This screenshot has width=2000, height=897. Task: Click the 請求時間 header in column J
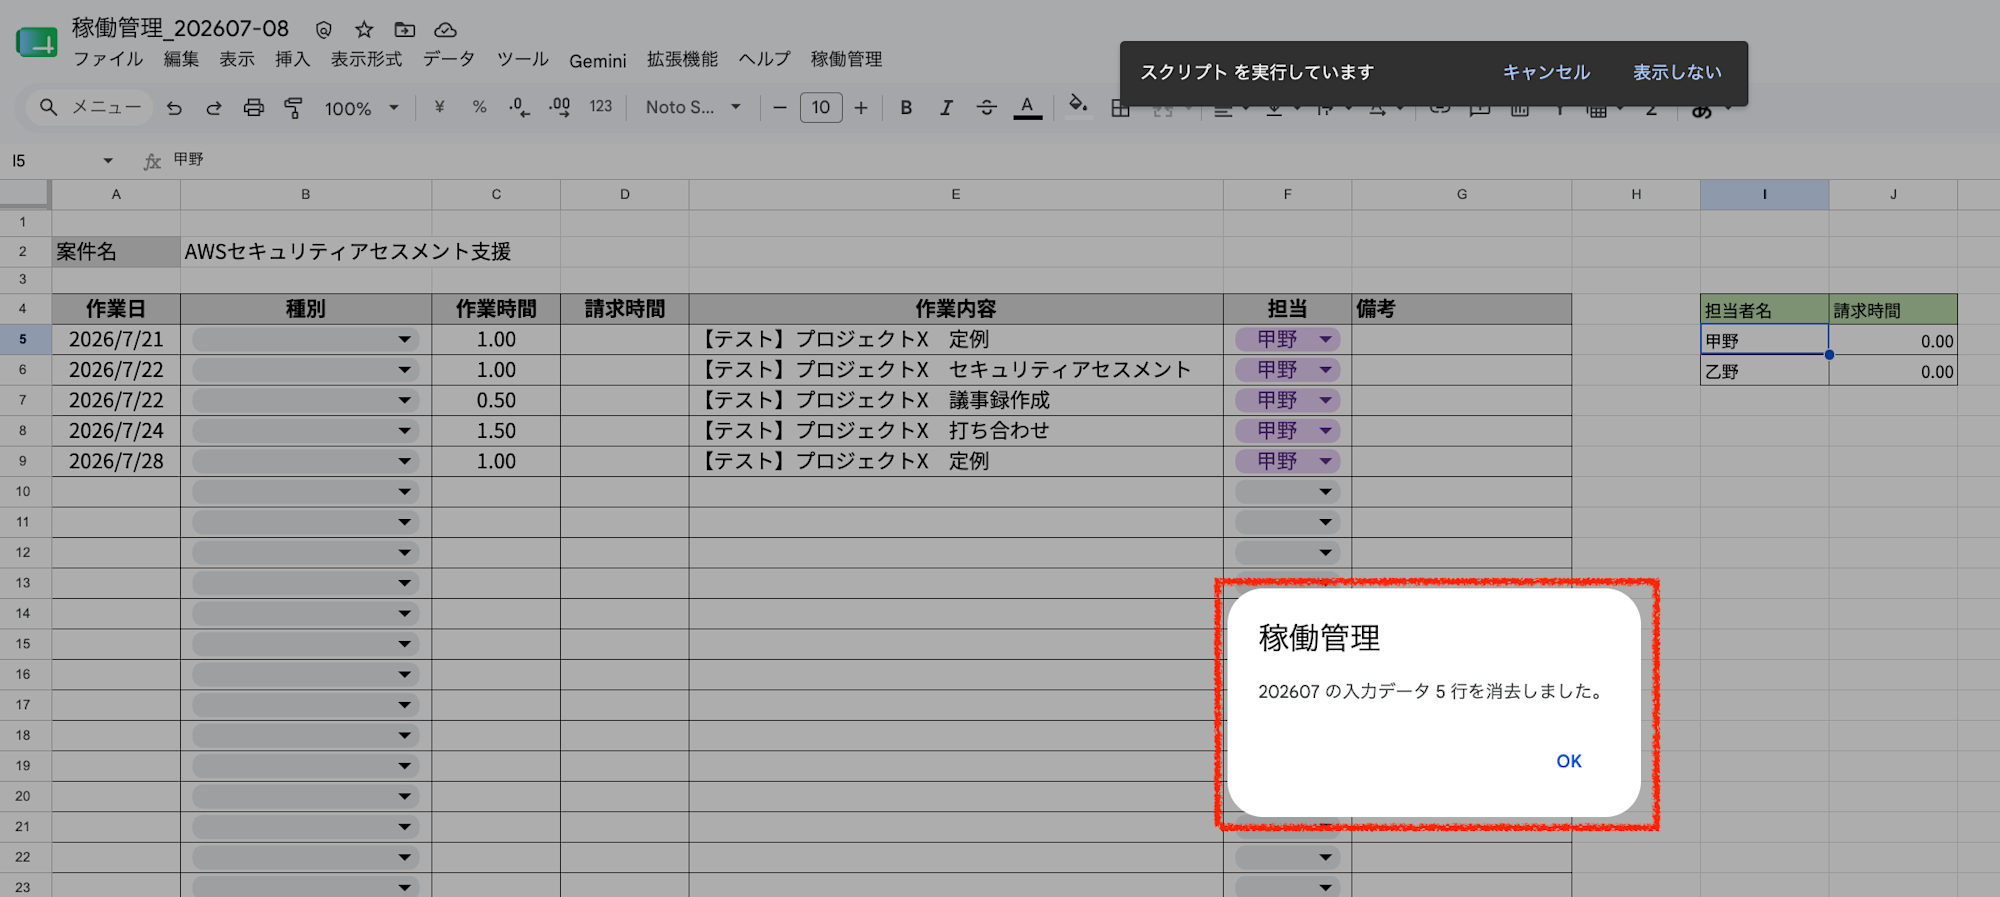pyautogui.click(x=1893, y=310)
